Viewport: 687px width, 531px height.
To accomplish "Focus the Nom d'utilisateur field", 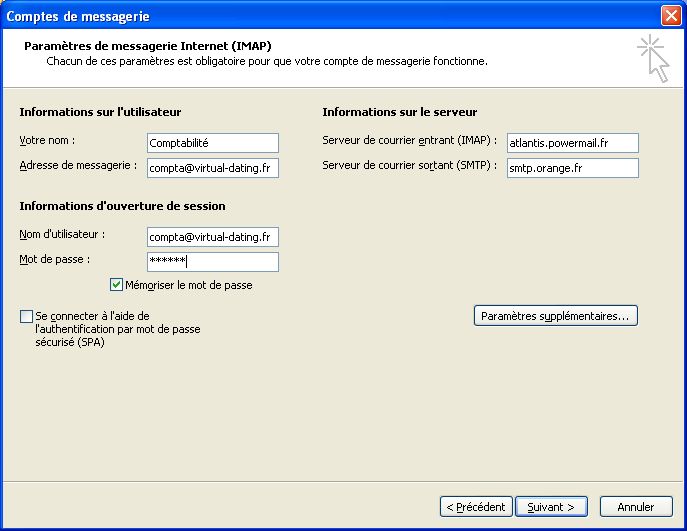I will click(212, 237).
